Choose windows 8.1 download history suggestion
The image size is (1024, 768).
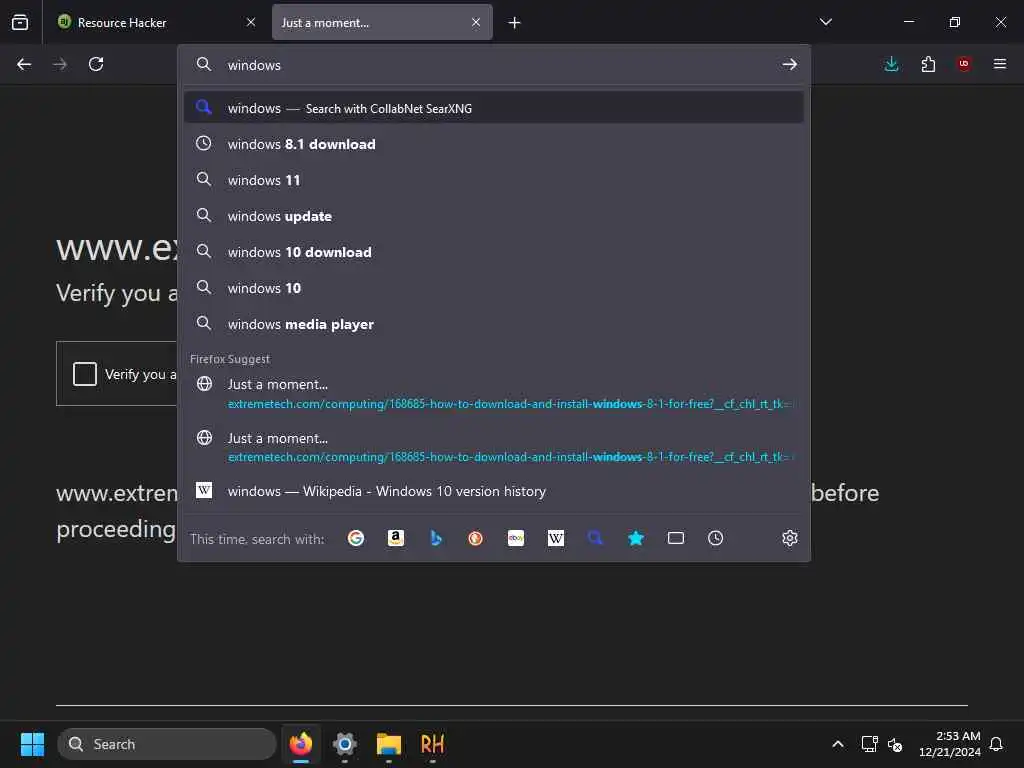click(x=494, y=144)
